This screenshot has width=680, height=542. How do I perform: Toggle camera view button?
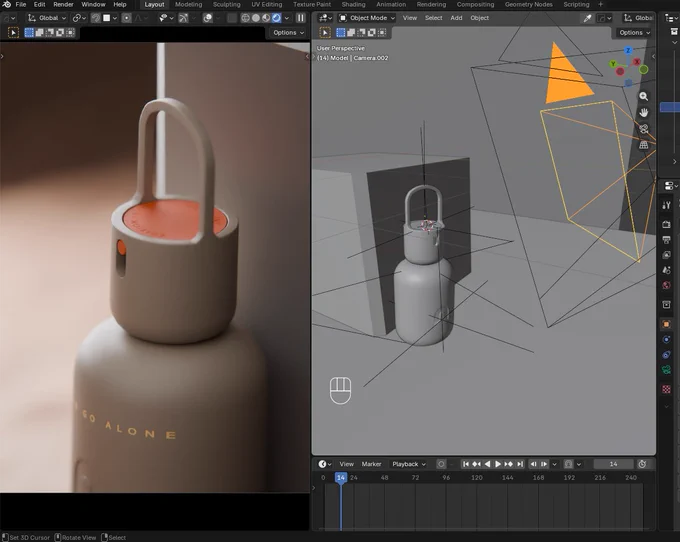(x=644, y=129)
